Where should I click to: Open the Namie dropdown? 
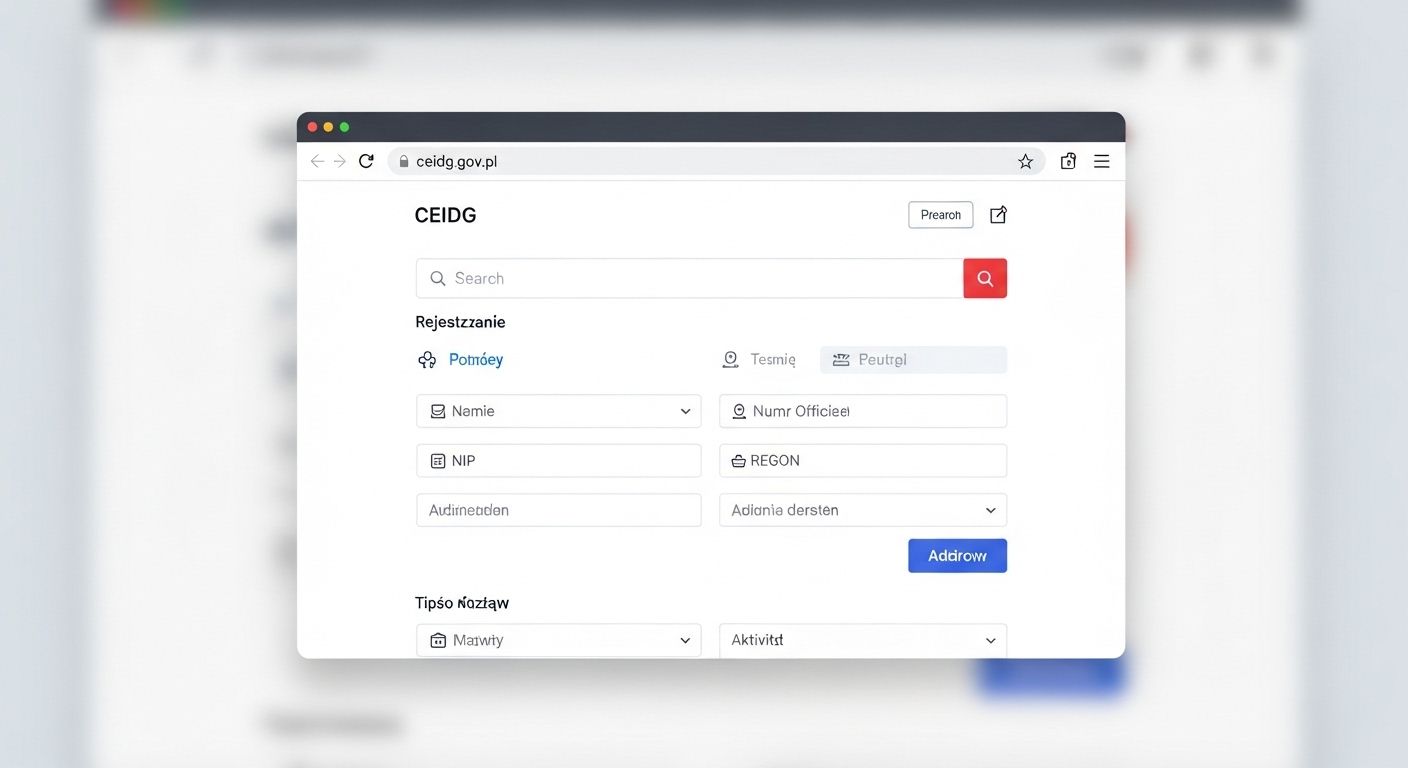[x=559, y=411]
